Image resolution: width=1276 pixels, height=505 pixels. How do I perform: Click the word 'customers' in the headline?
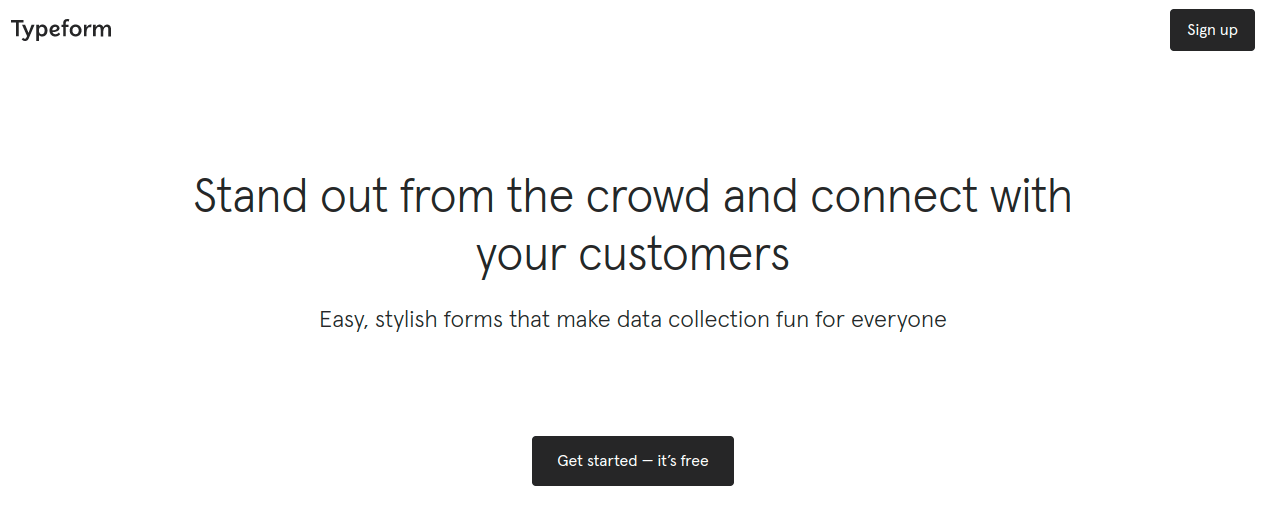pyautogui.click(x=684, y=254)
